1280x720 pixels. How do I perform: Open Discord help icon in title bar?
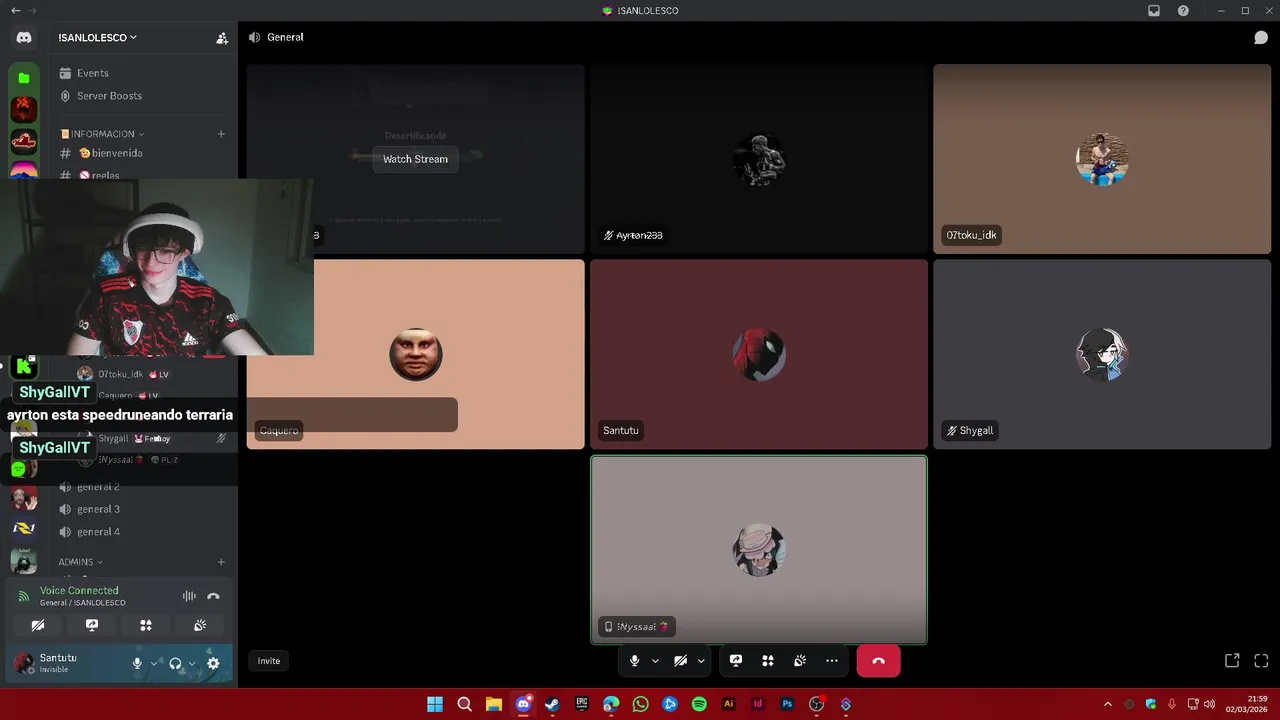[x=1183, y=11]
